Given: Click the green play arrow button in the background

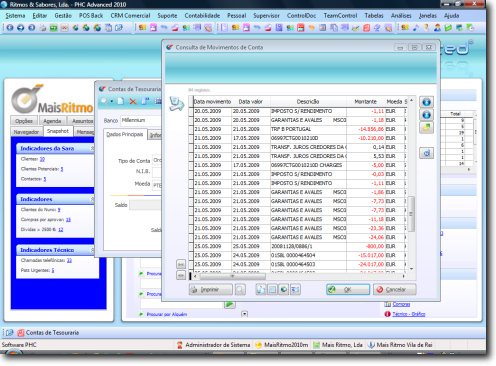Looking at the screenshot, I should coord(230,304).
